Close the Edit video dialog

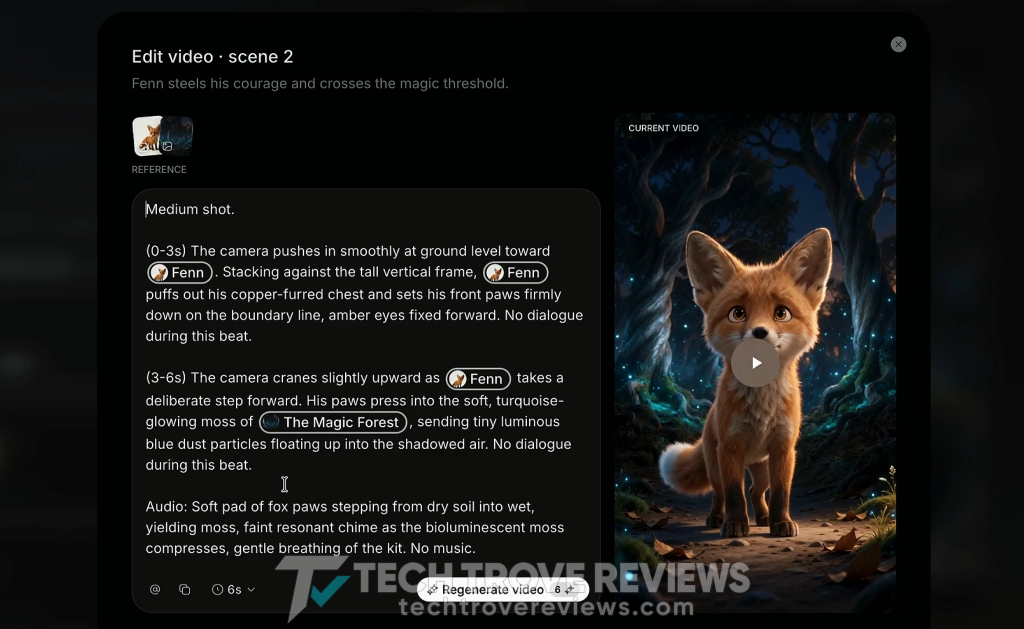899,44
